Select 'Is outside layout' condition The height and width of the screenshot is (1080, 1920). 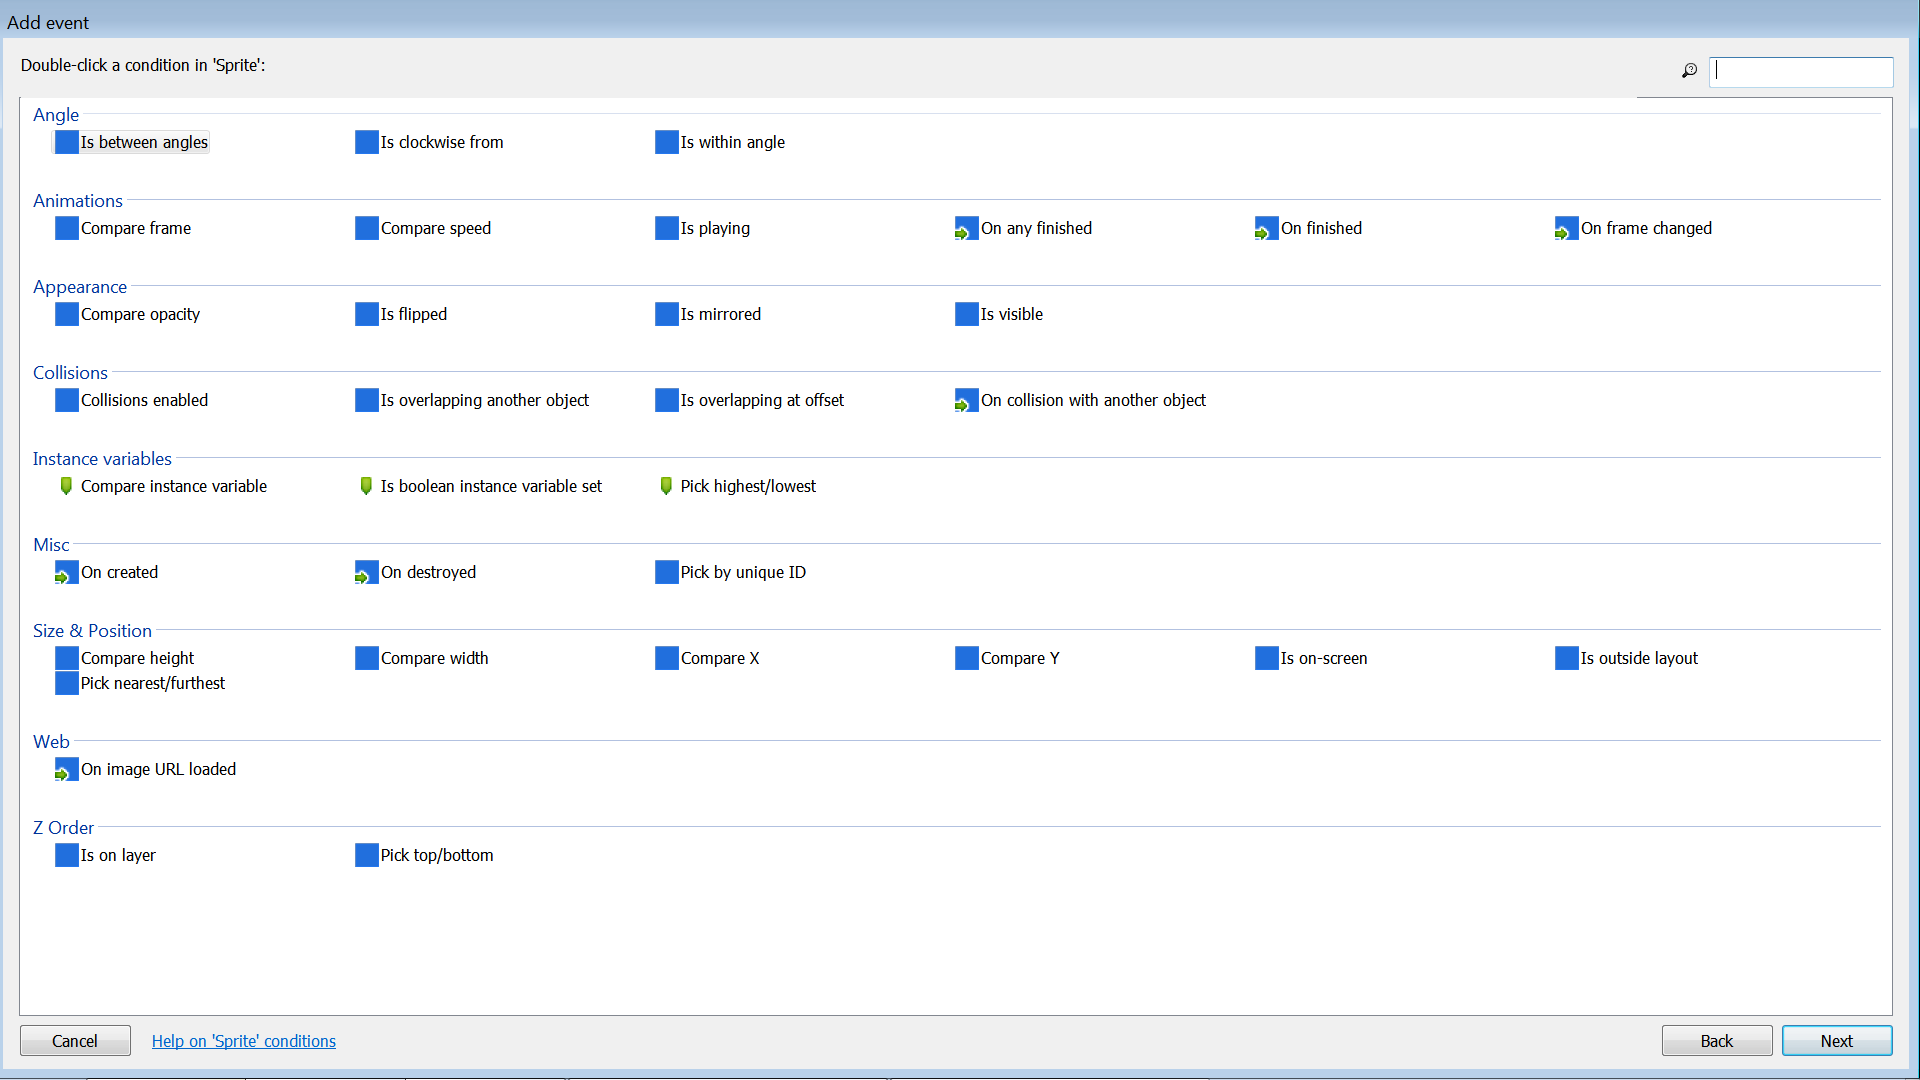point(1638,659)
